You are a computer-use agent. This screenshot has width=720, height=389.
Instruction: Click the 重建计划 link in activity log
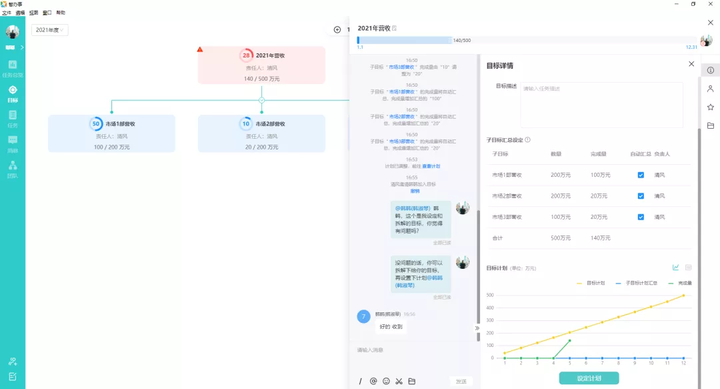click(x=431, y=166)
